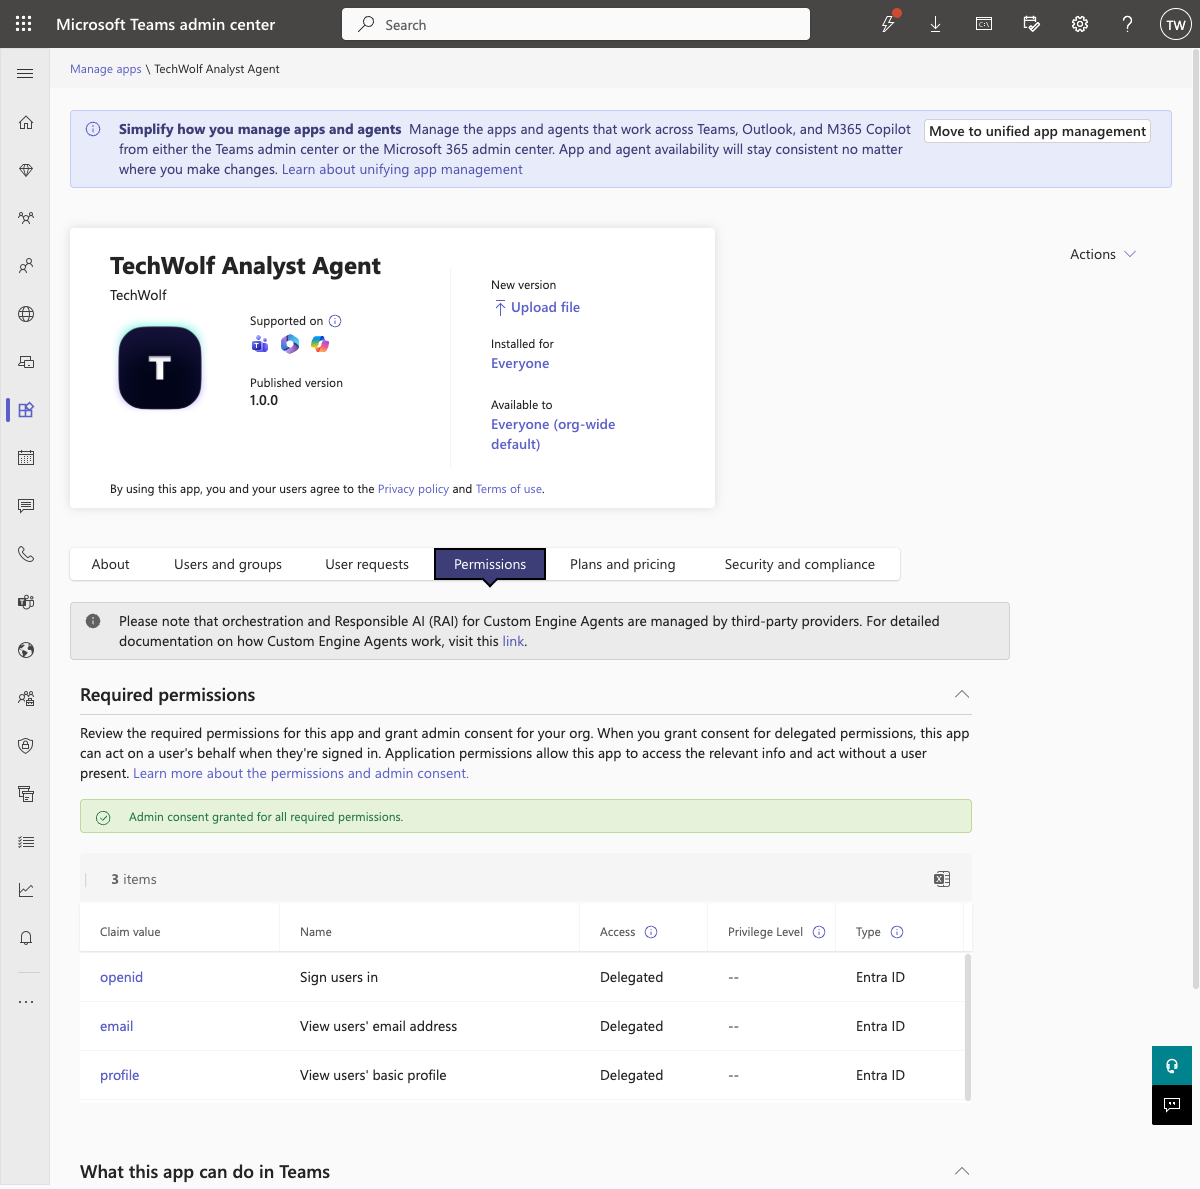The width and height of the screenshot is (1200, 1189).
Task: Open the TW account avatar
Action: pos(1176,25)
